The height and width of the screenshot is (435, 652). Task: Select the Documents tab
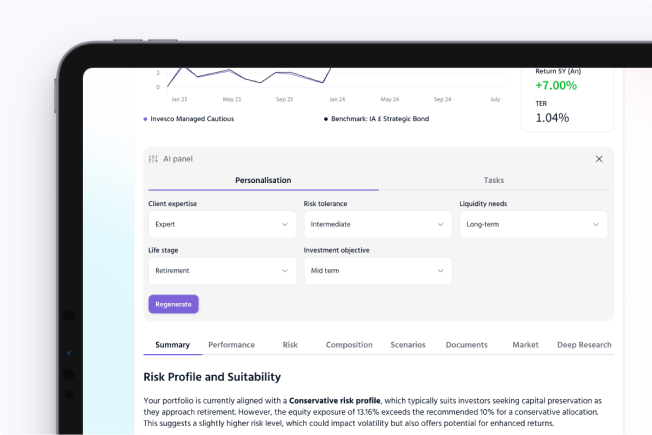click(467, 345)
